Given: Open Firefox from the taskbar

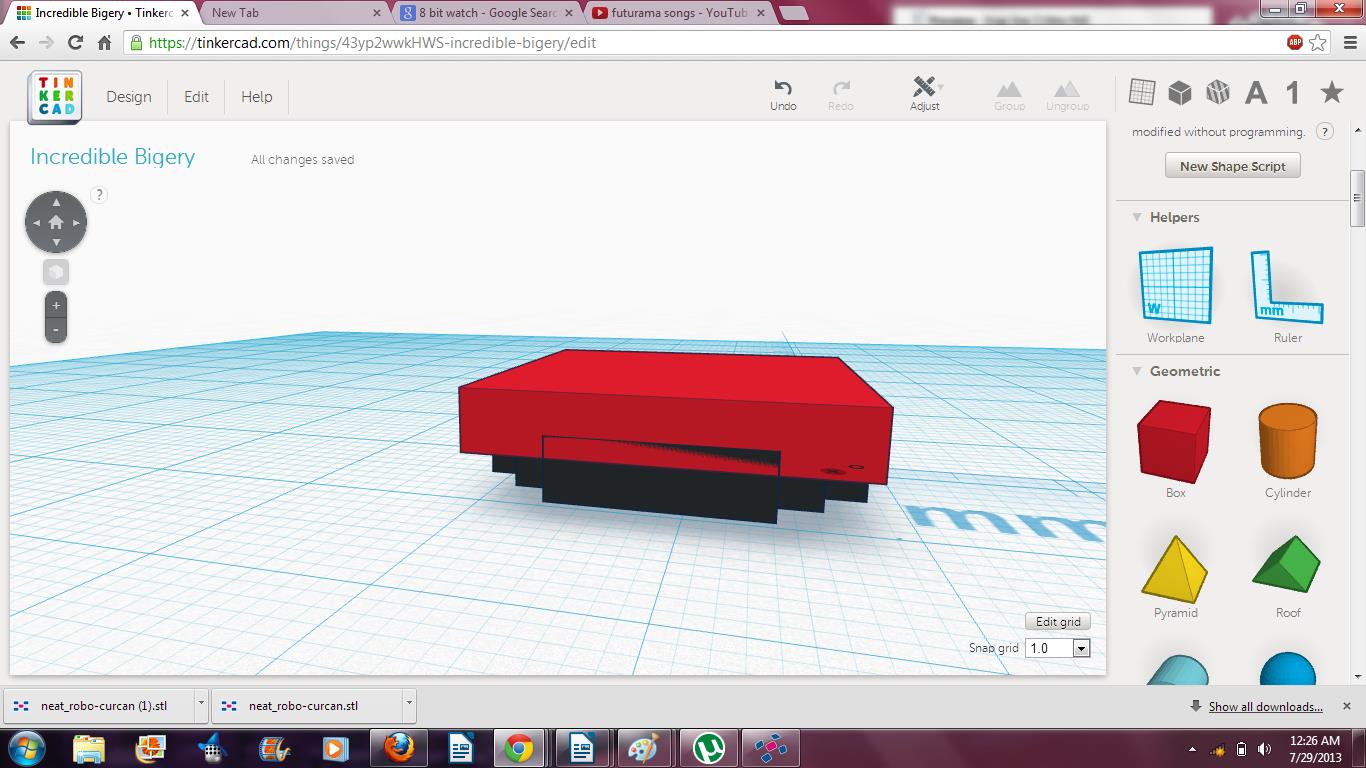Looking at the screenshot, I should pos(398,747).
